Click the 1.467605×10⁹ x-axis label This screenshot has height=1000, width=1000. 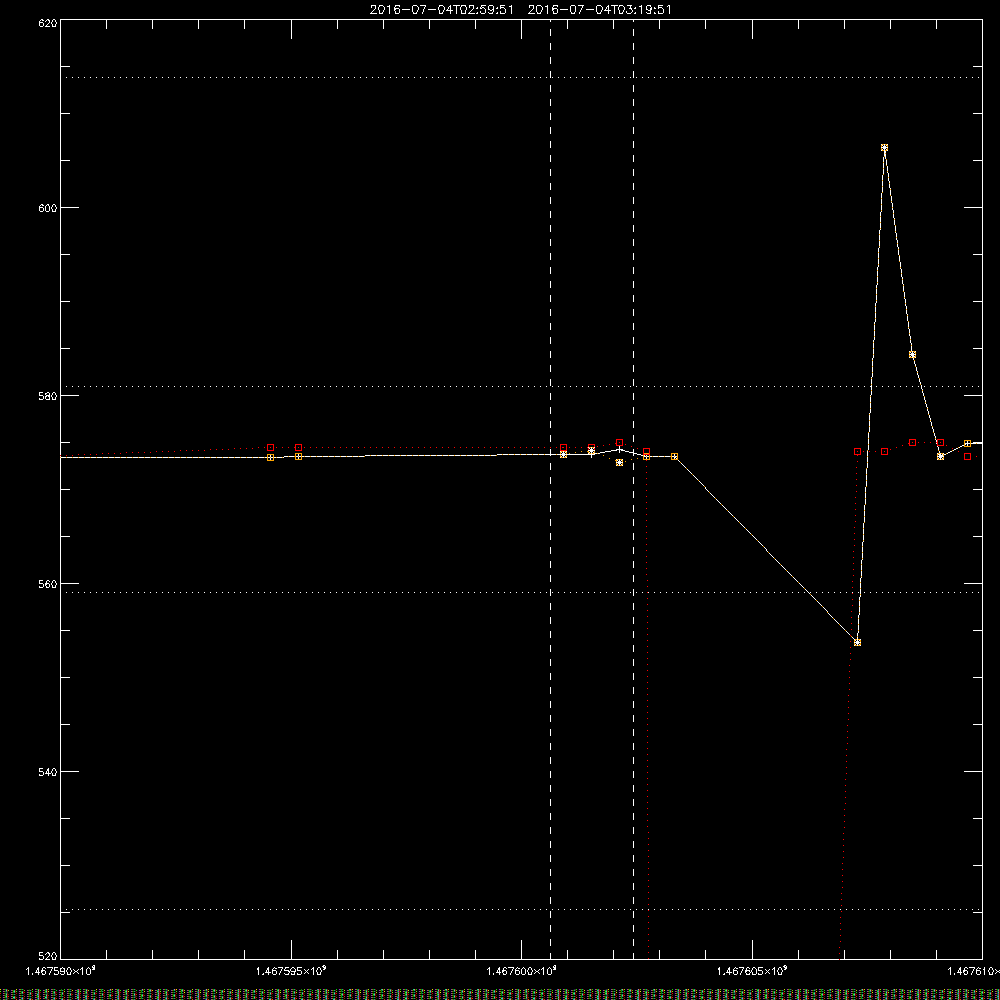[753, 971]
